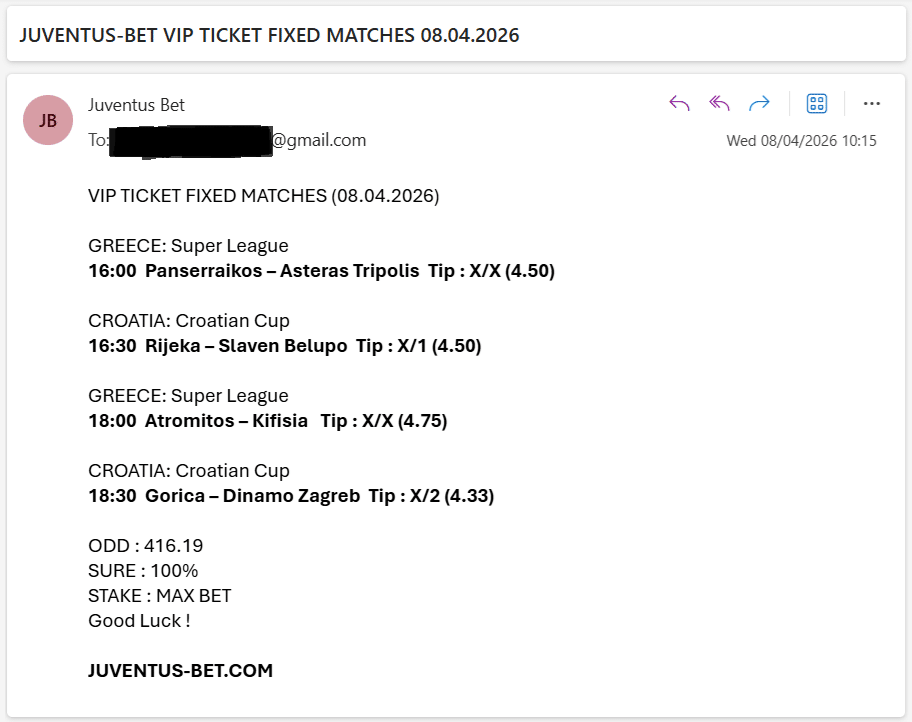Open the Apps grid icon
The image size is (912, 722).
[x=817, y=103]
